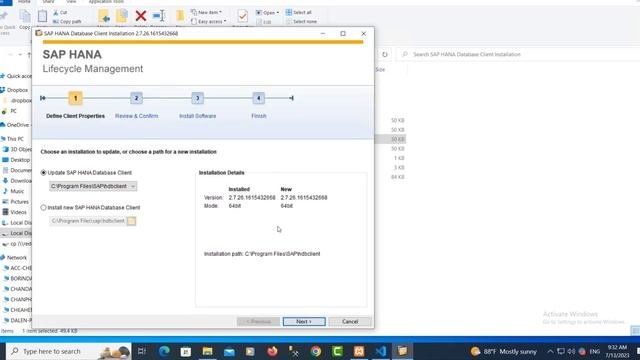Show hidden system tray icons chevron
Viewport: 640px width, 360px height.
550,351
